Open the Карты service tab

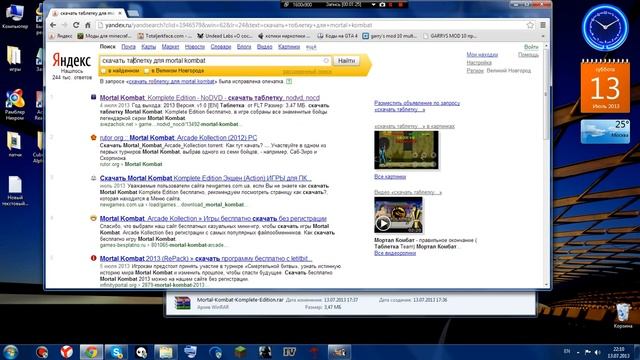149,47
